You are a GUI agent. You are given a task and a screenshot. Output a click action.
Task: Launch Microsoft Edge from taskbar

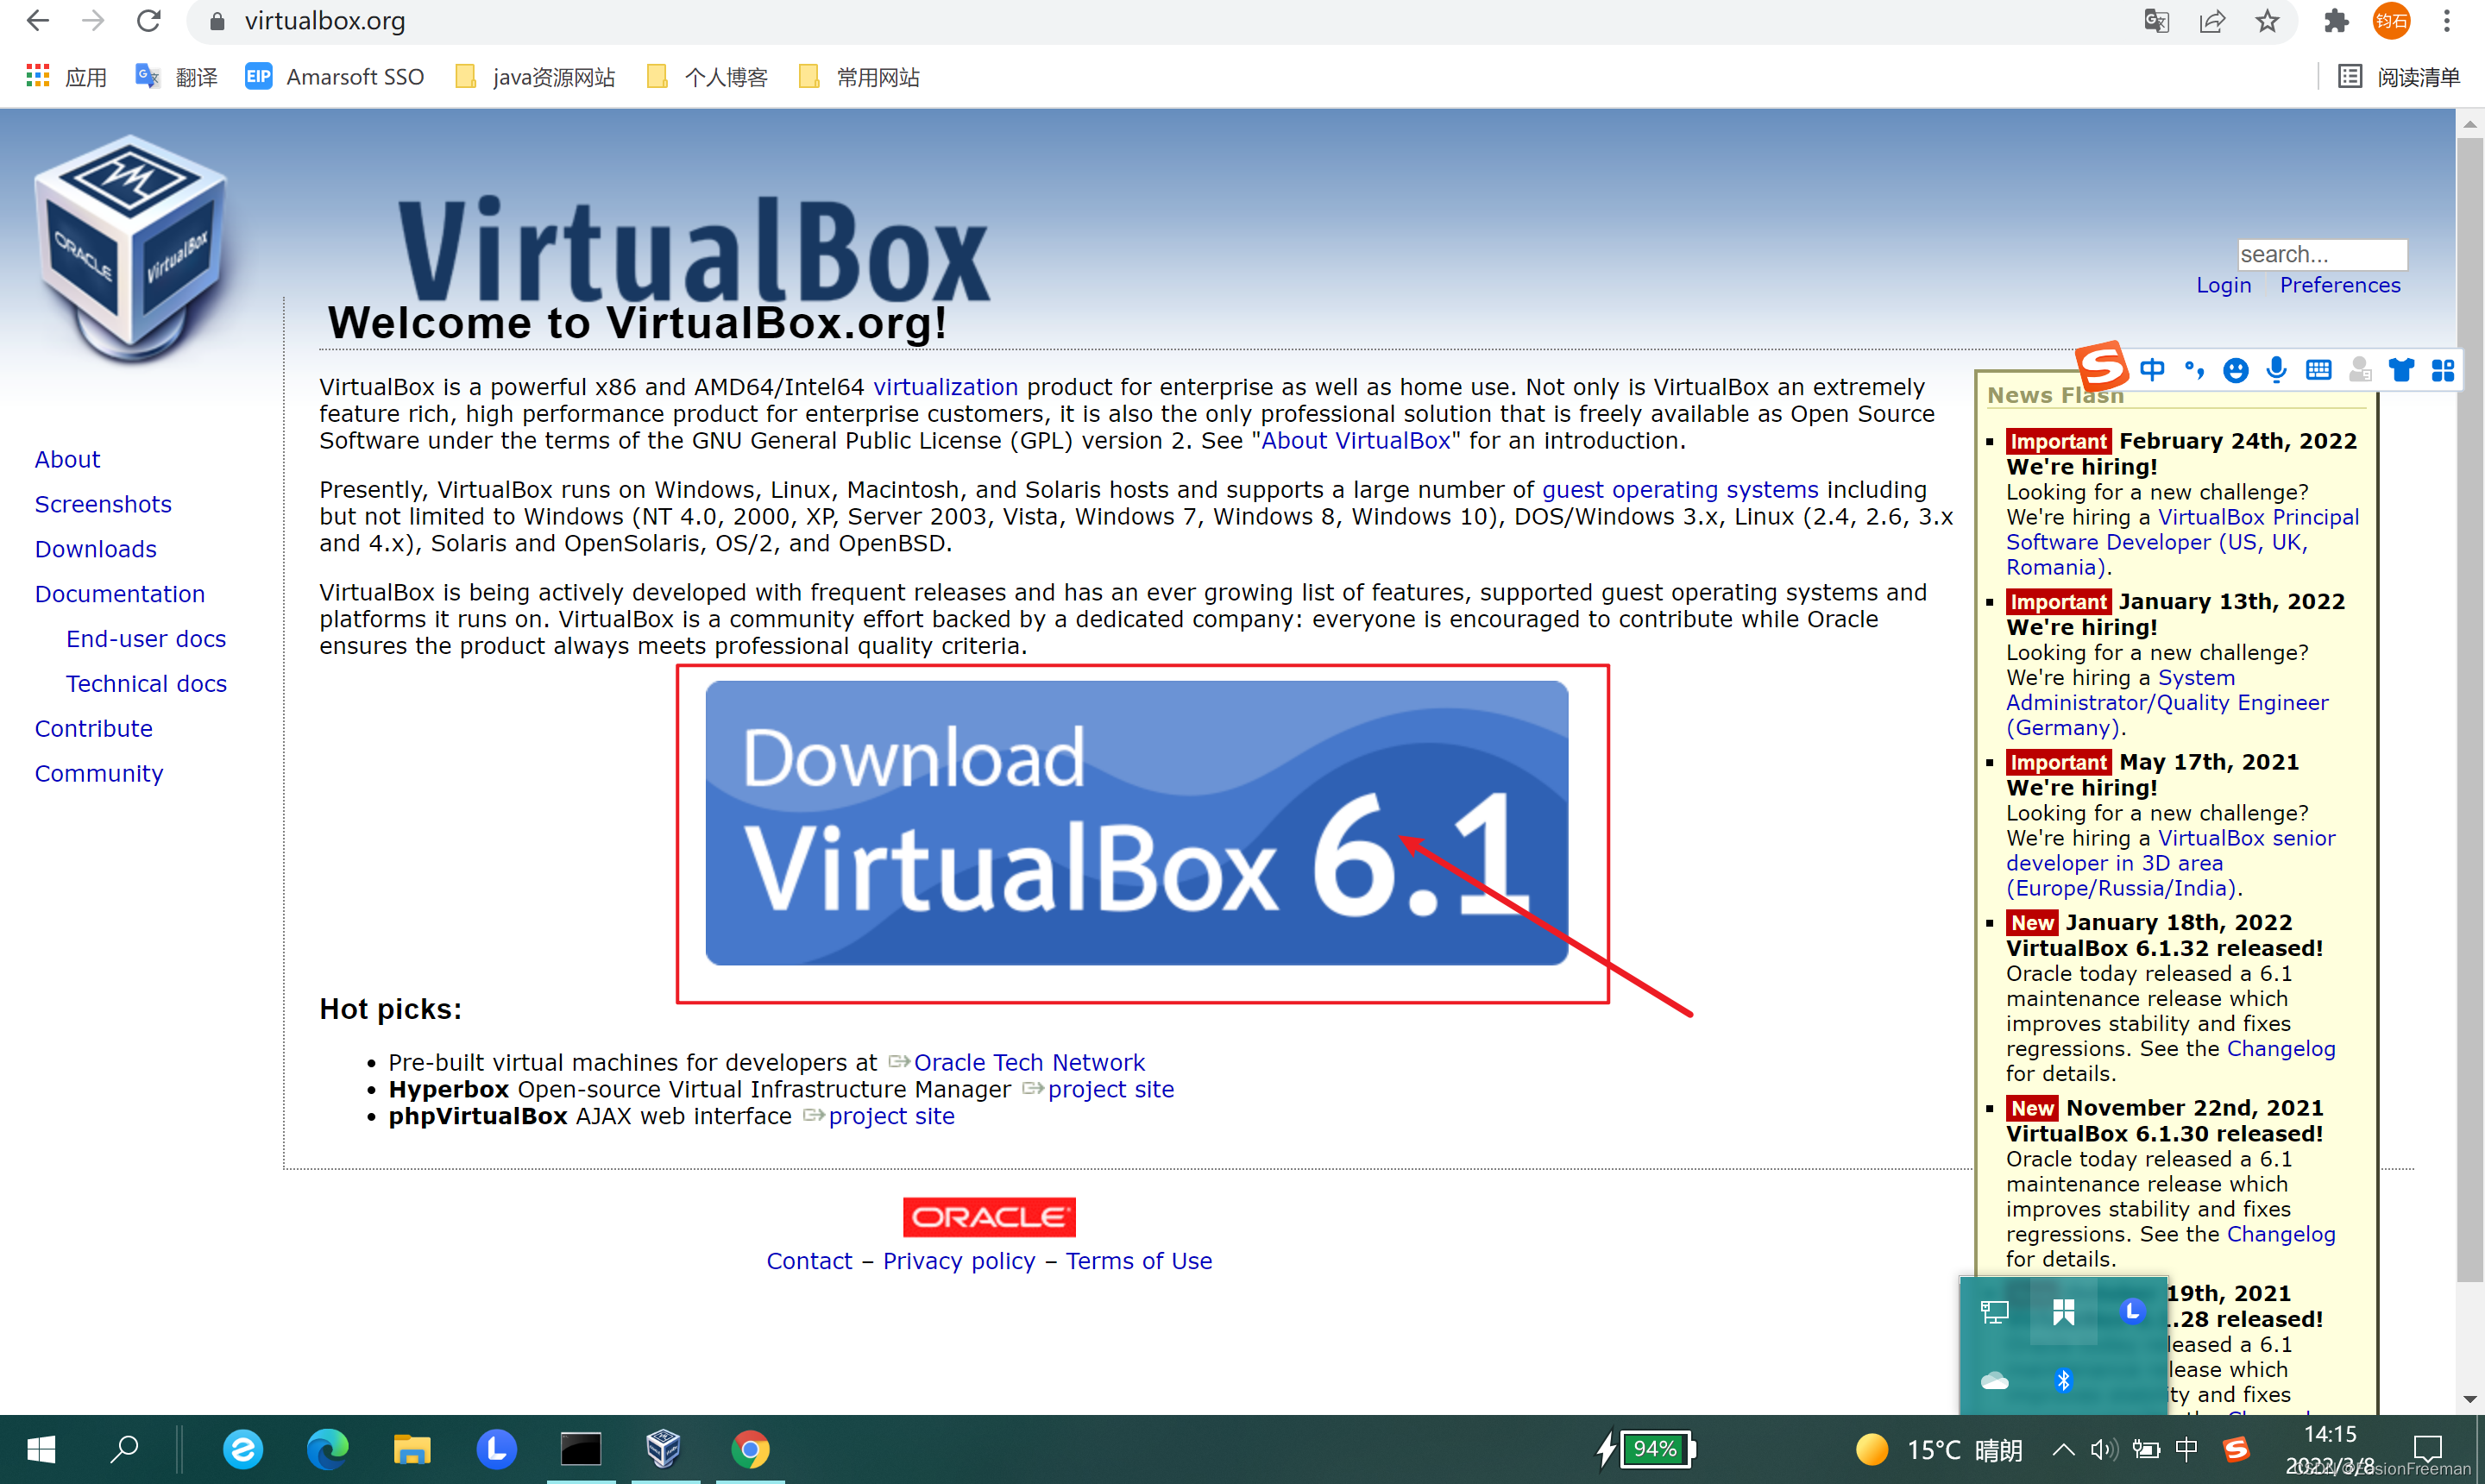327,1449
